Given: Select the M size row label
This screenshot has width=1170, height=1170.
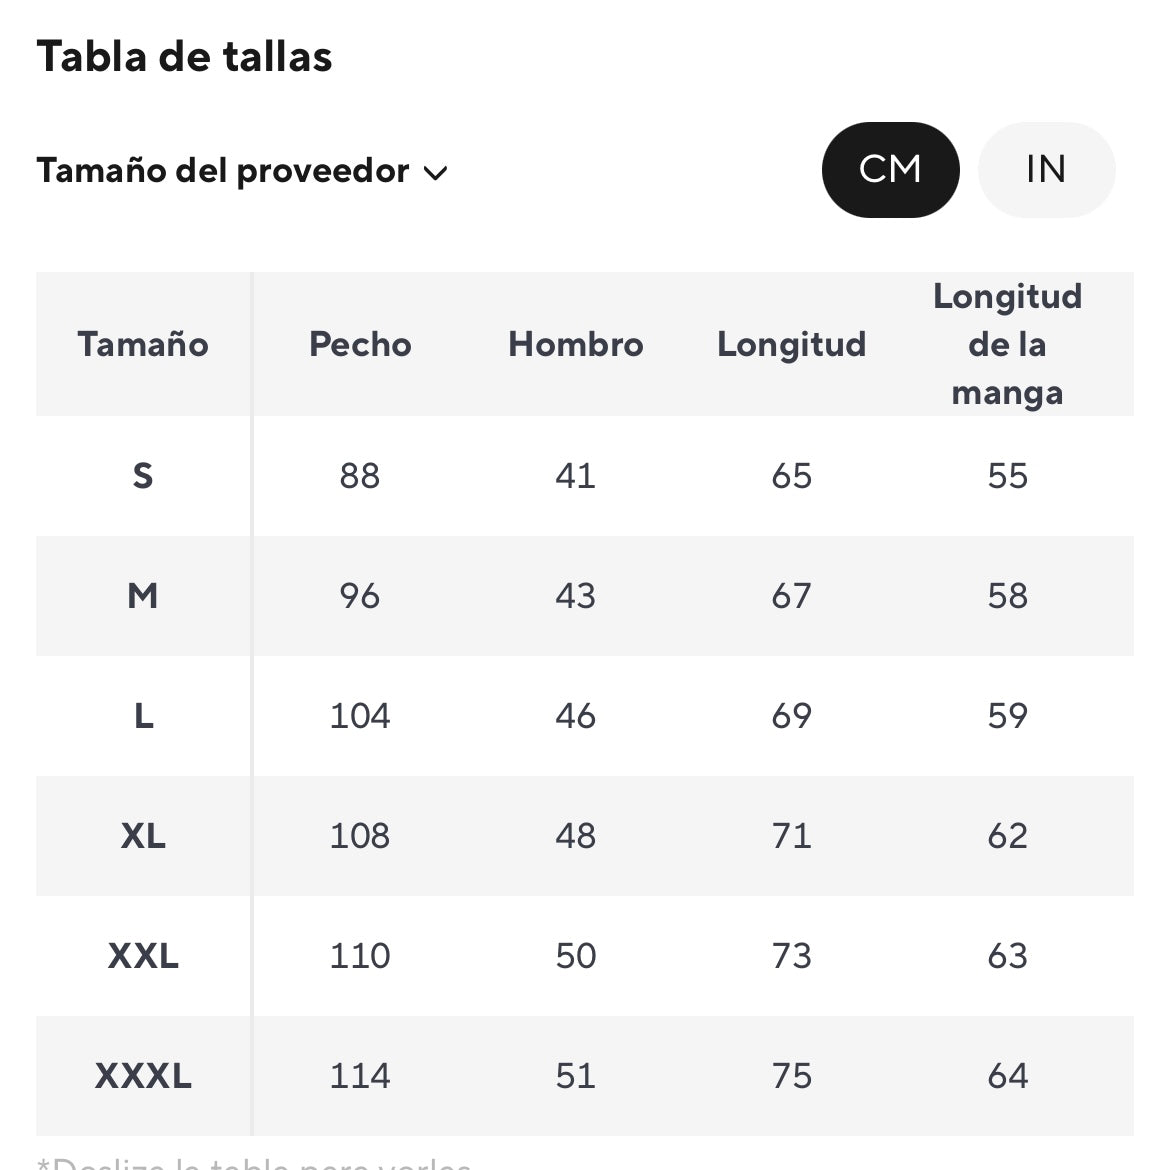Looking at the screenshot, I should click(143, 596).
